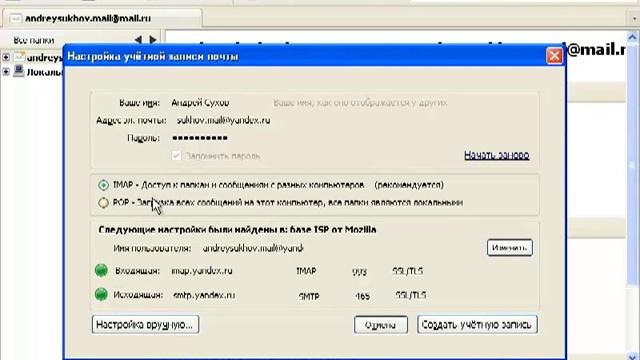The height and width of the screenshot is (360, 640).
Task: Click the 'Андрей Сухов' name field
Action: pyautogui.click(x=200, y=102)
